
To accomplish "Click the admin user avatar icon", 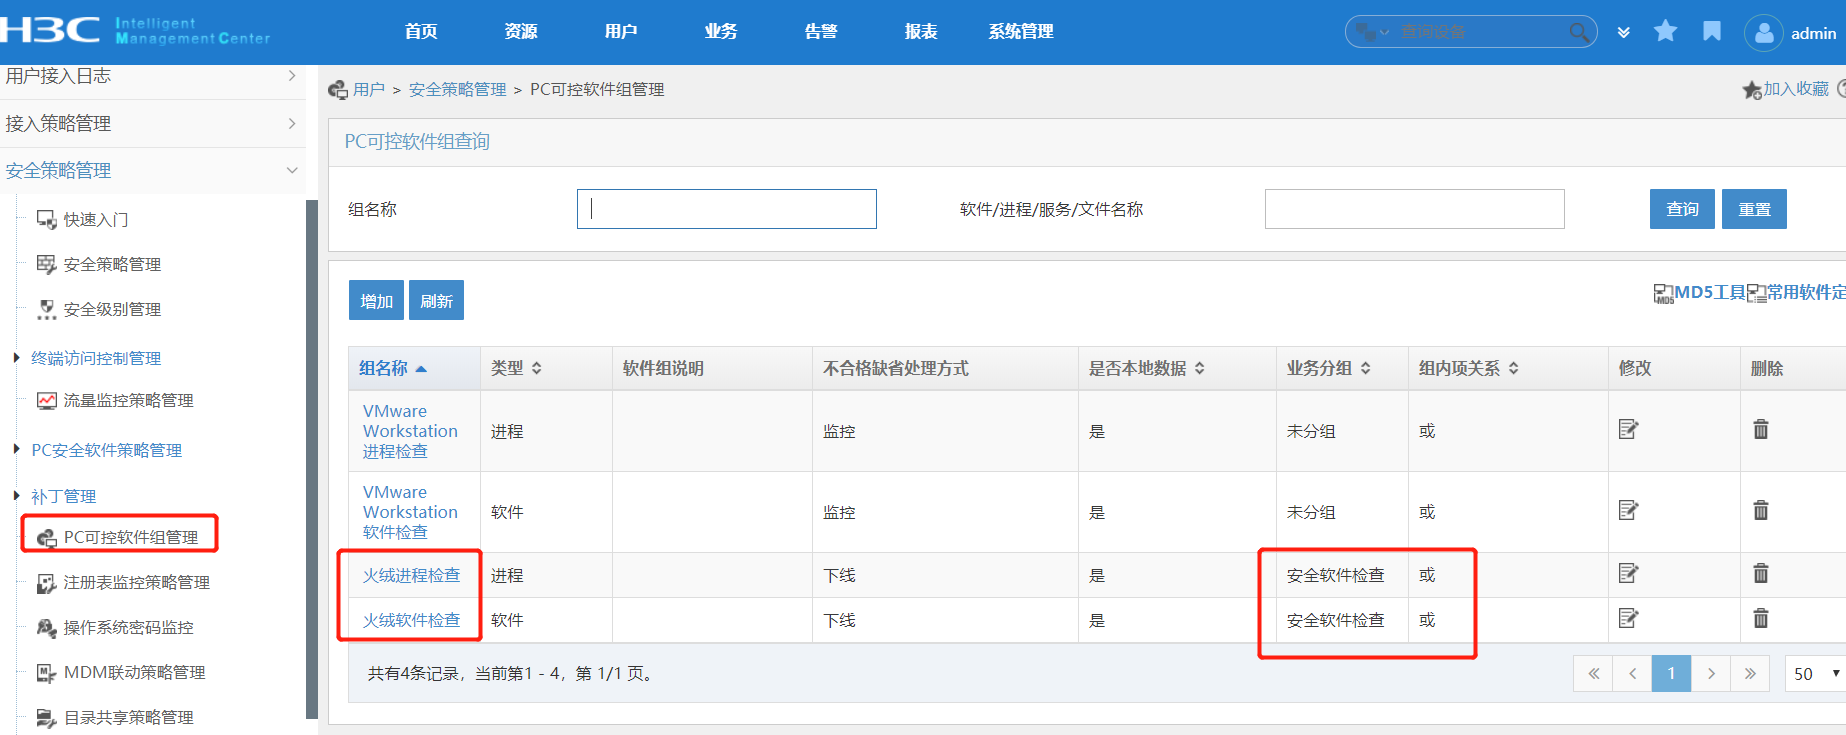I will coord(1764,33).
